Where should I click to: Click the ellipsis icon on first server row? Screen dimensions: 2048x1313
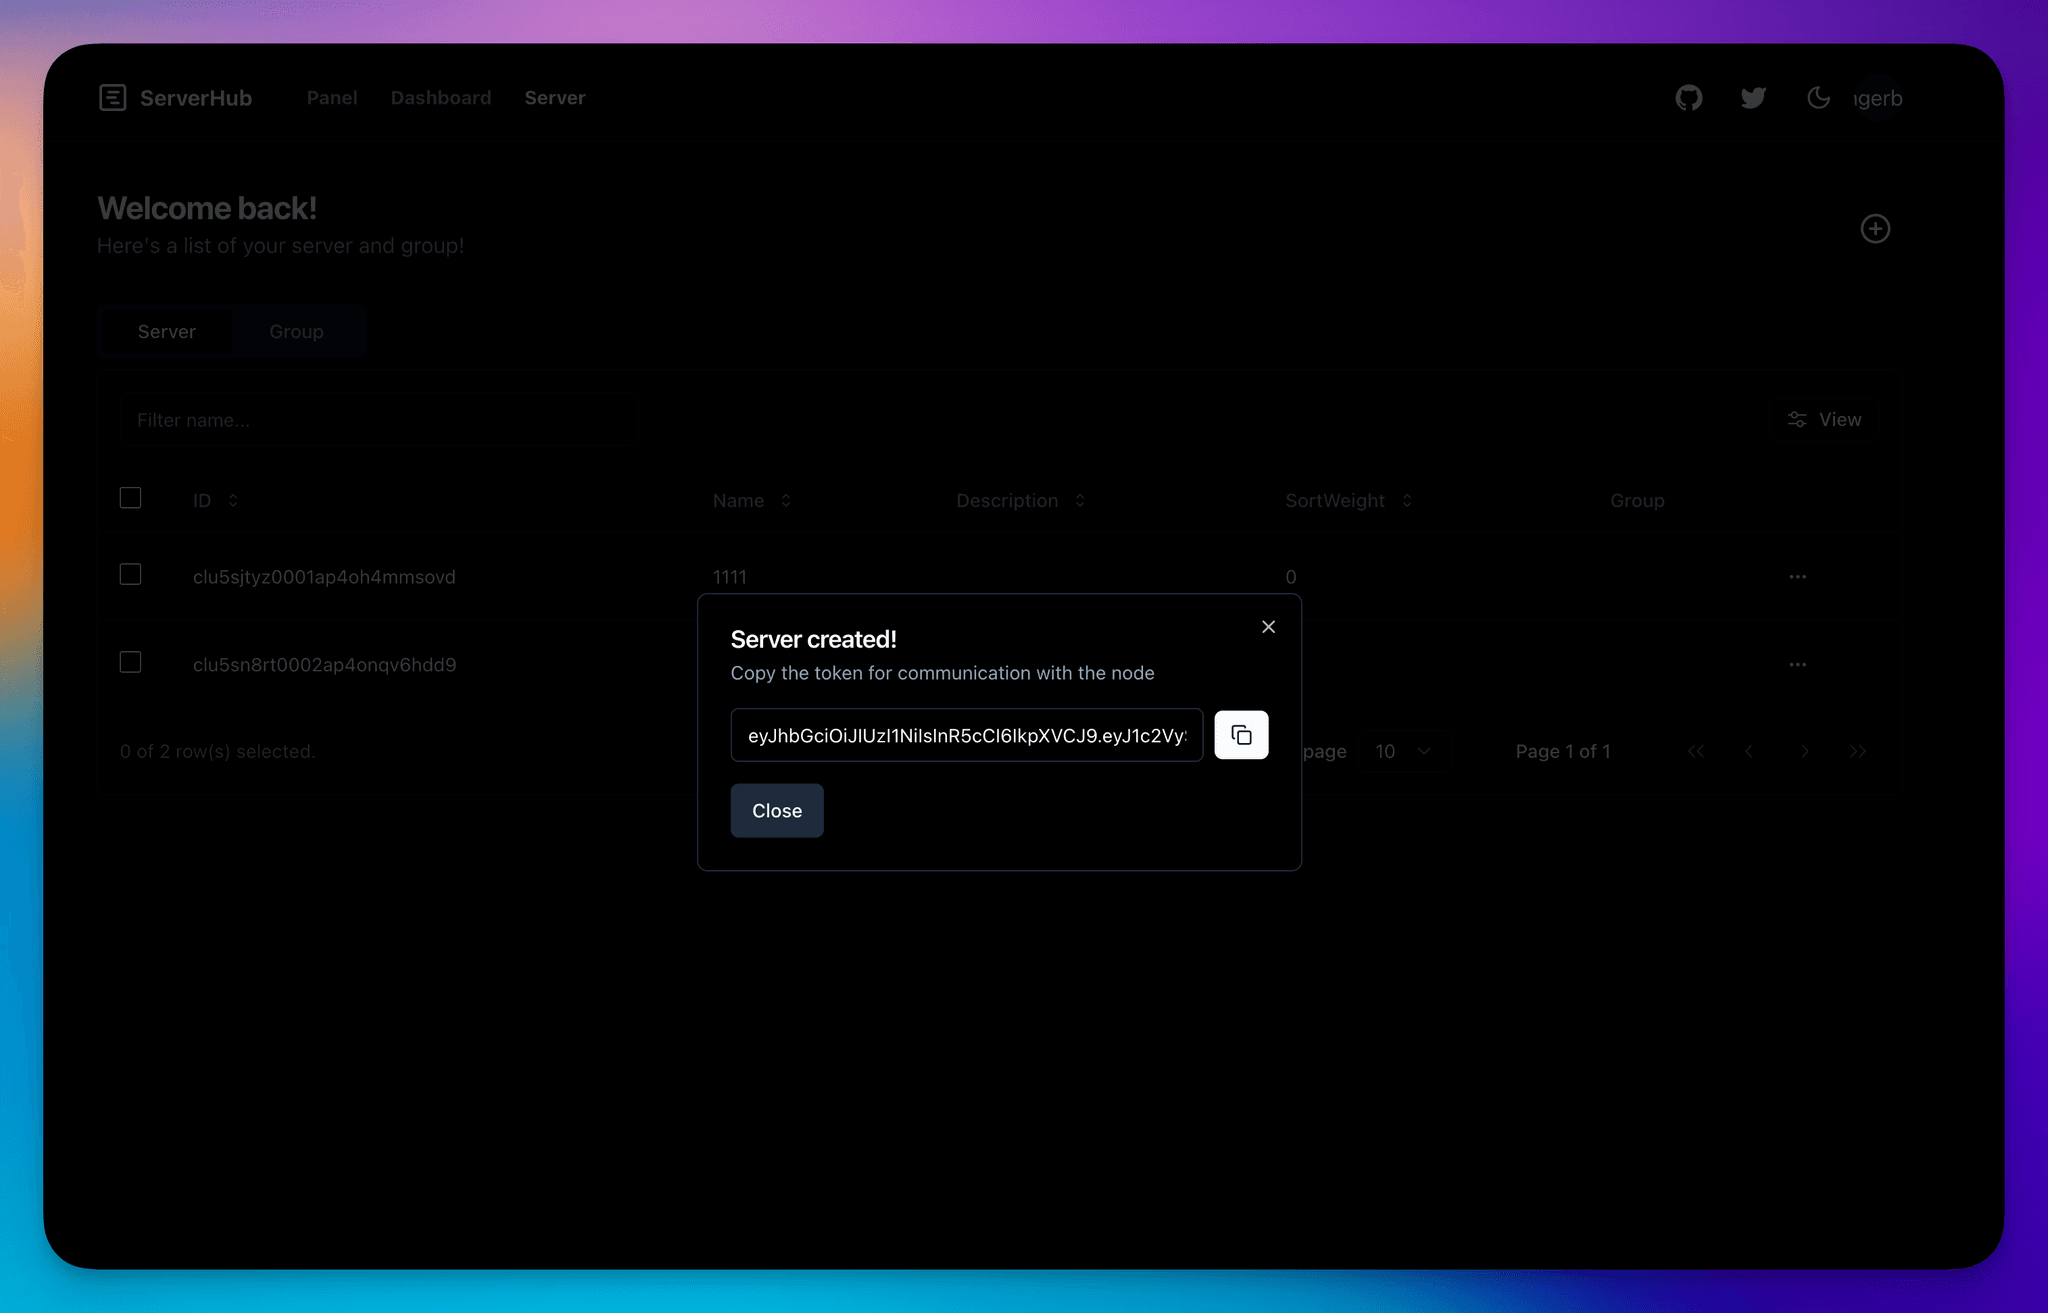coord(1797,576)
